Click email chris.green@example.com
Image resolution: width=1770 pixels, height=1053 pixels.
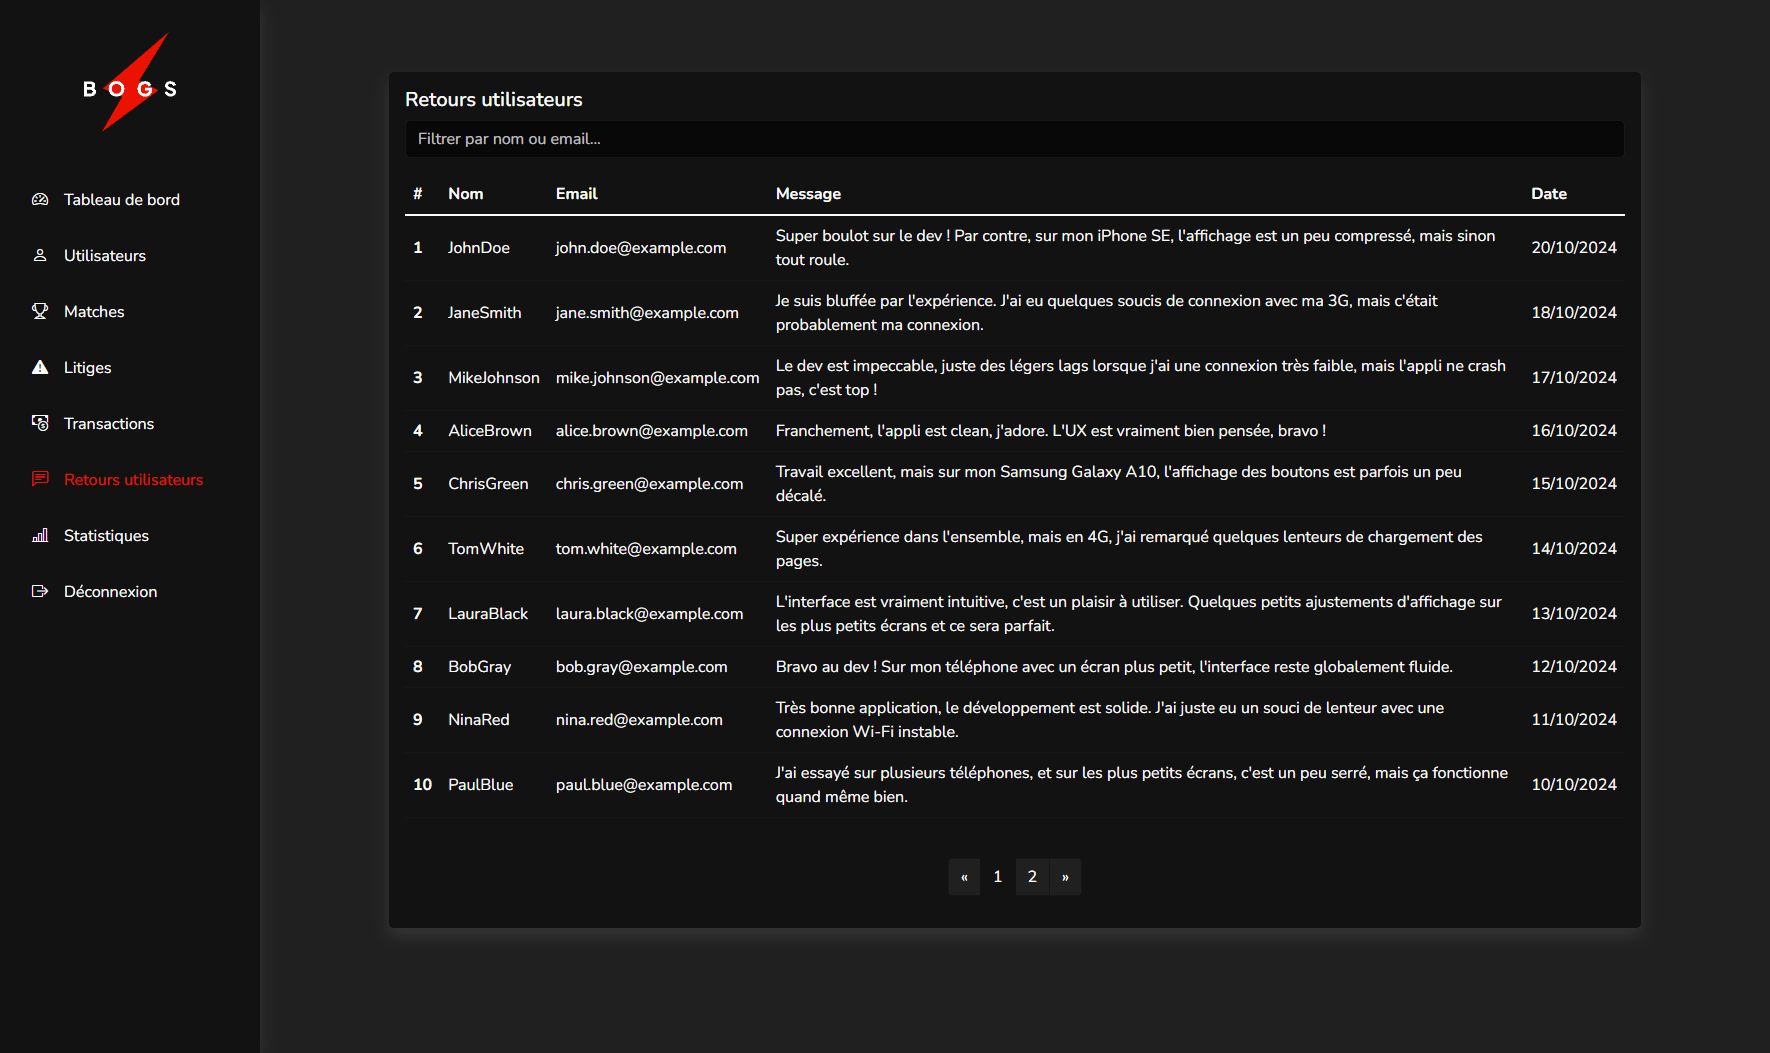pos(650,484)
